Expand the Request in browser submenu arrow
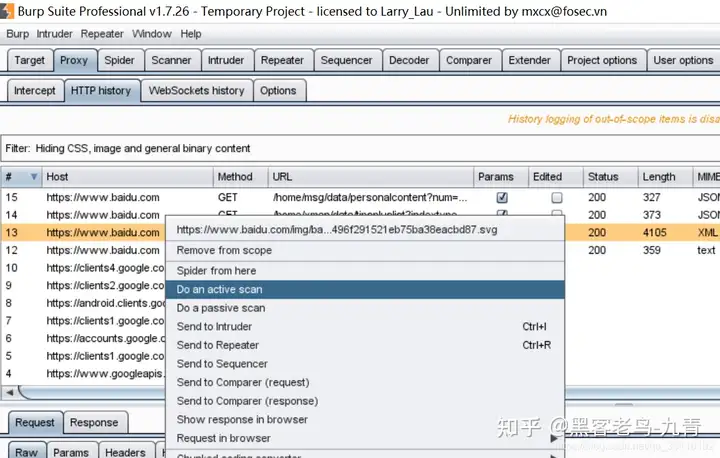Viewport: 720px width, 458px height. tap(555, 438)
